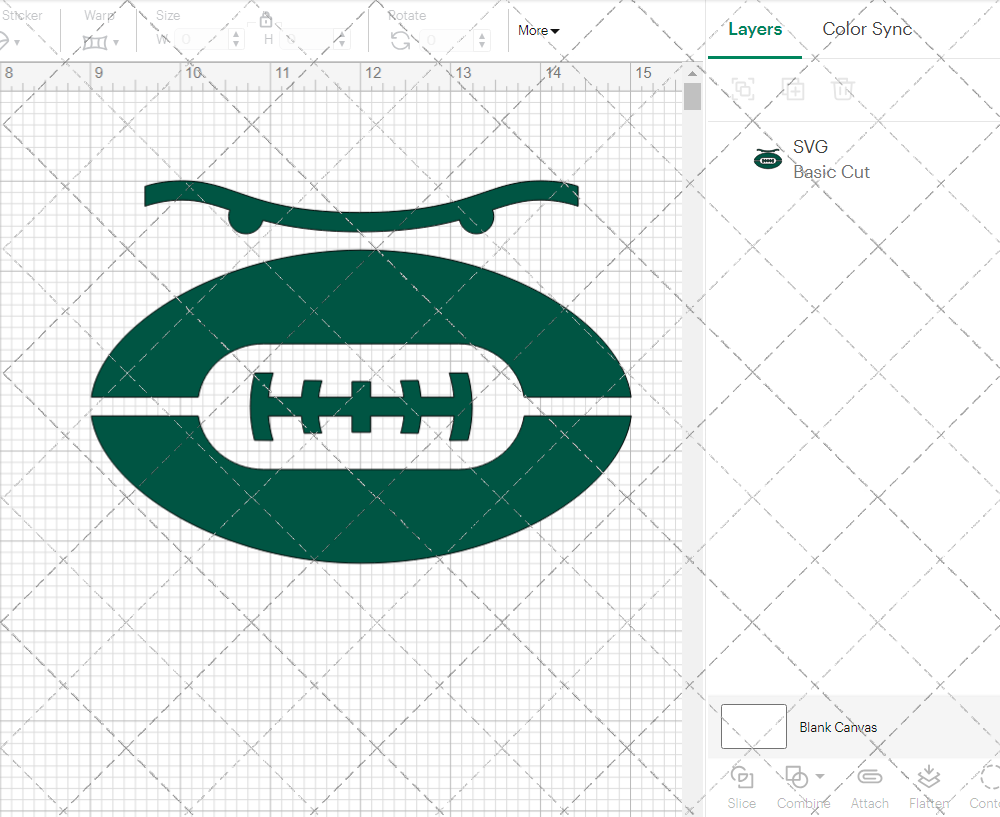Screen dimensions: 1000x817
Task: Click the Group layers icon
Action: point(743,89)
